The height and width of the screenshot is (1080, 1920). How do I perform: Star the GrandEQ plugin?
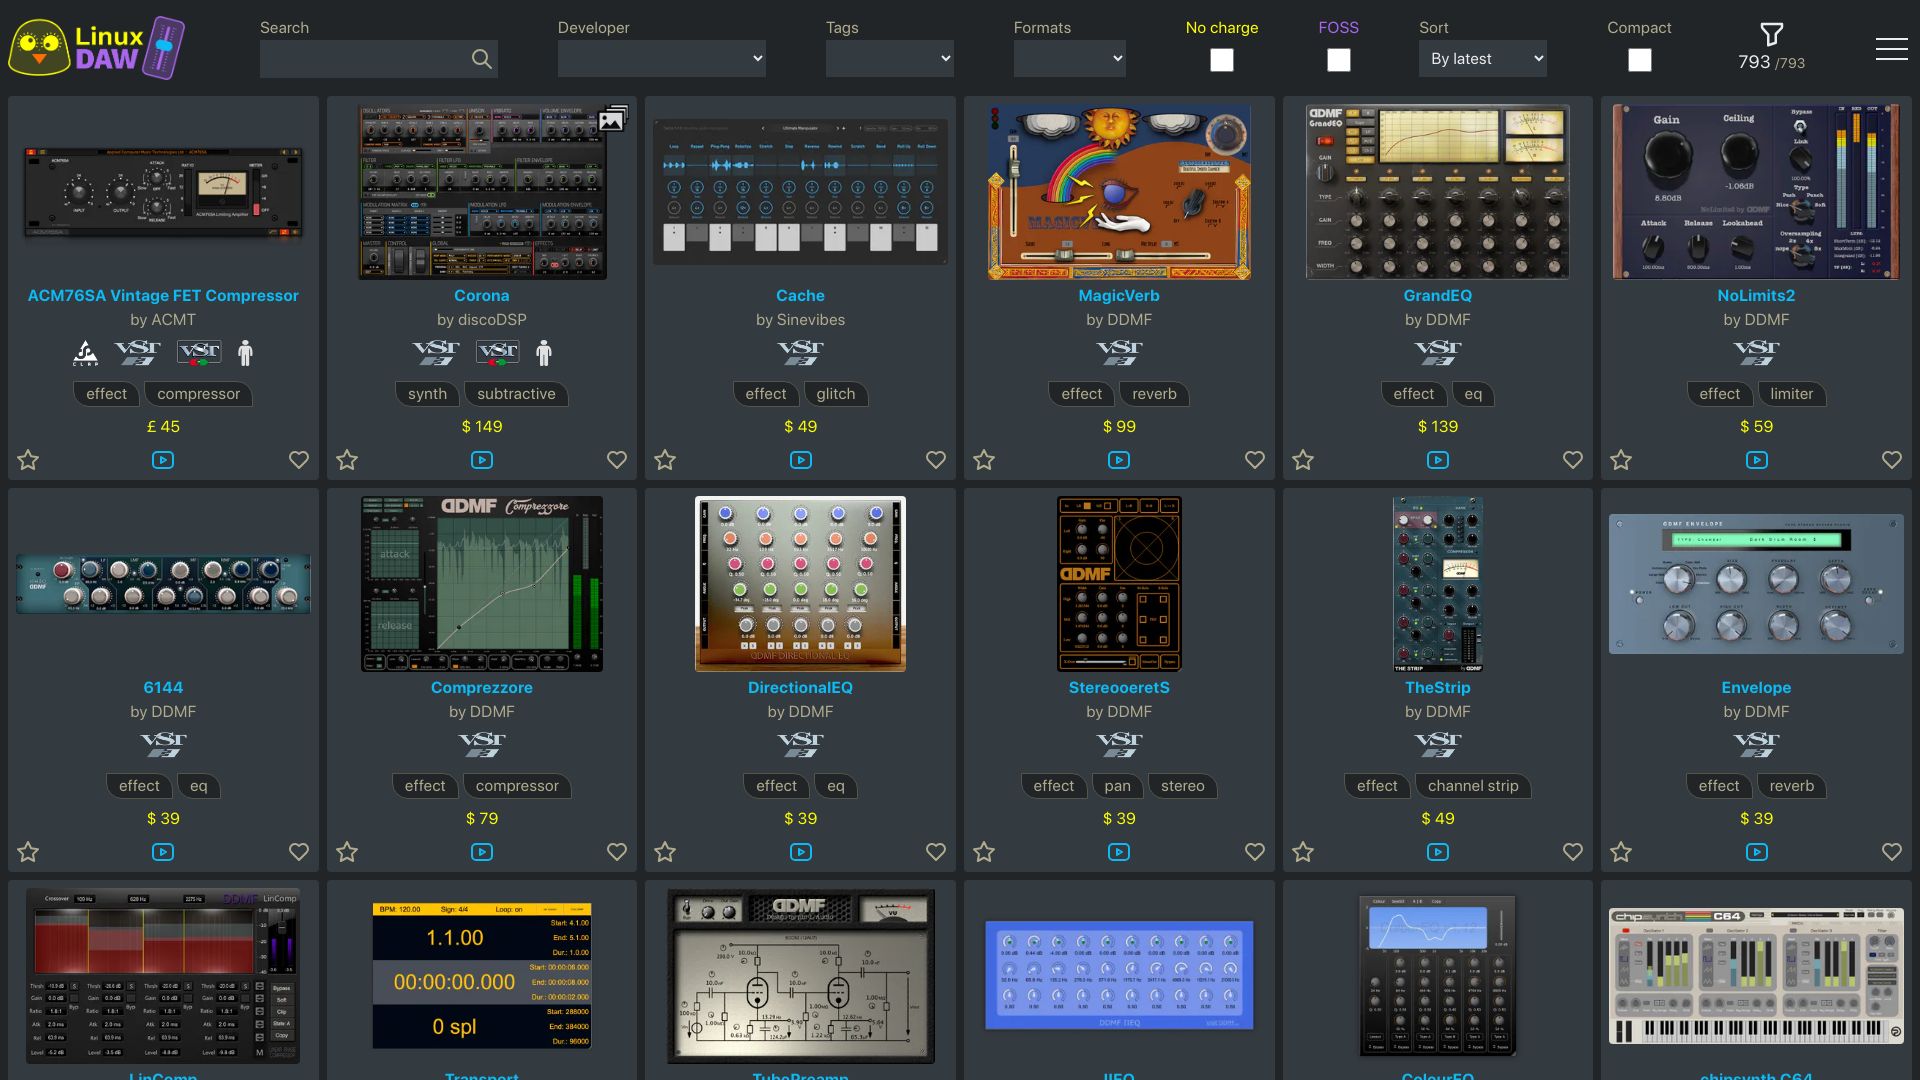pos(1303,460)
